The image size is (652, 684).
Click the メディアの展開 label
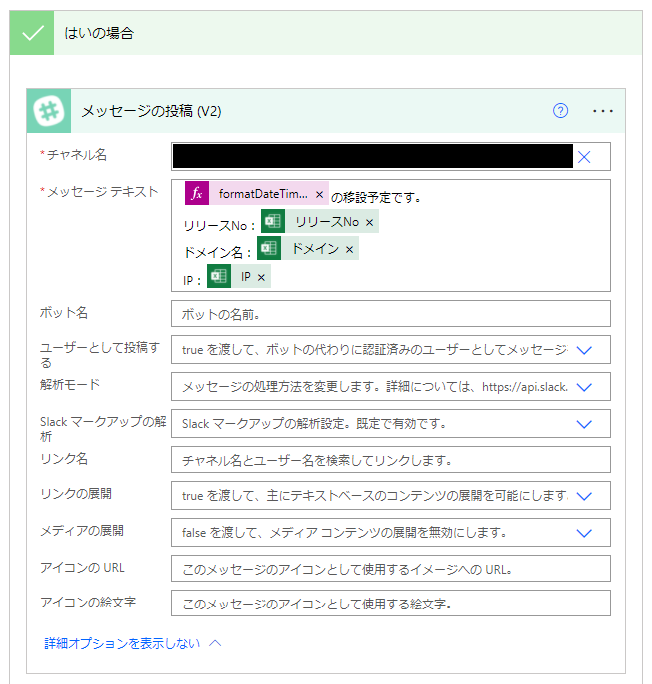(82, 531)
